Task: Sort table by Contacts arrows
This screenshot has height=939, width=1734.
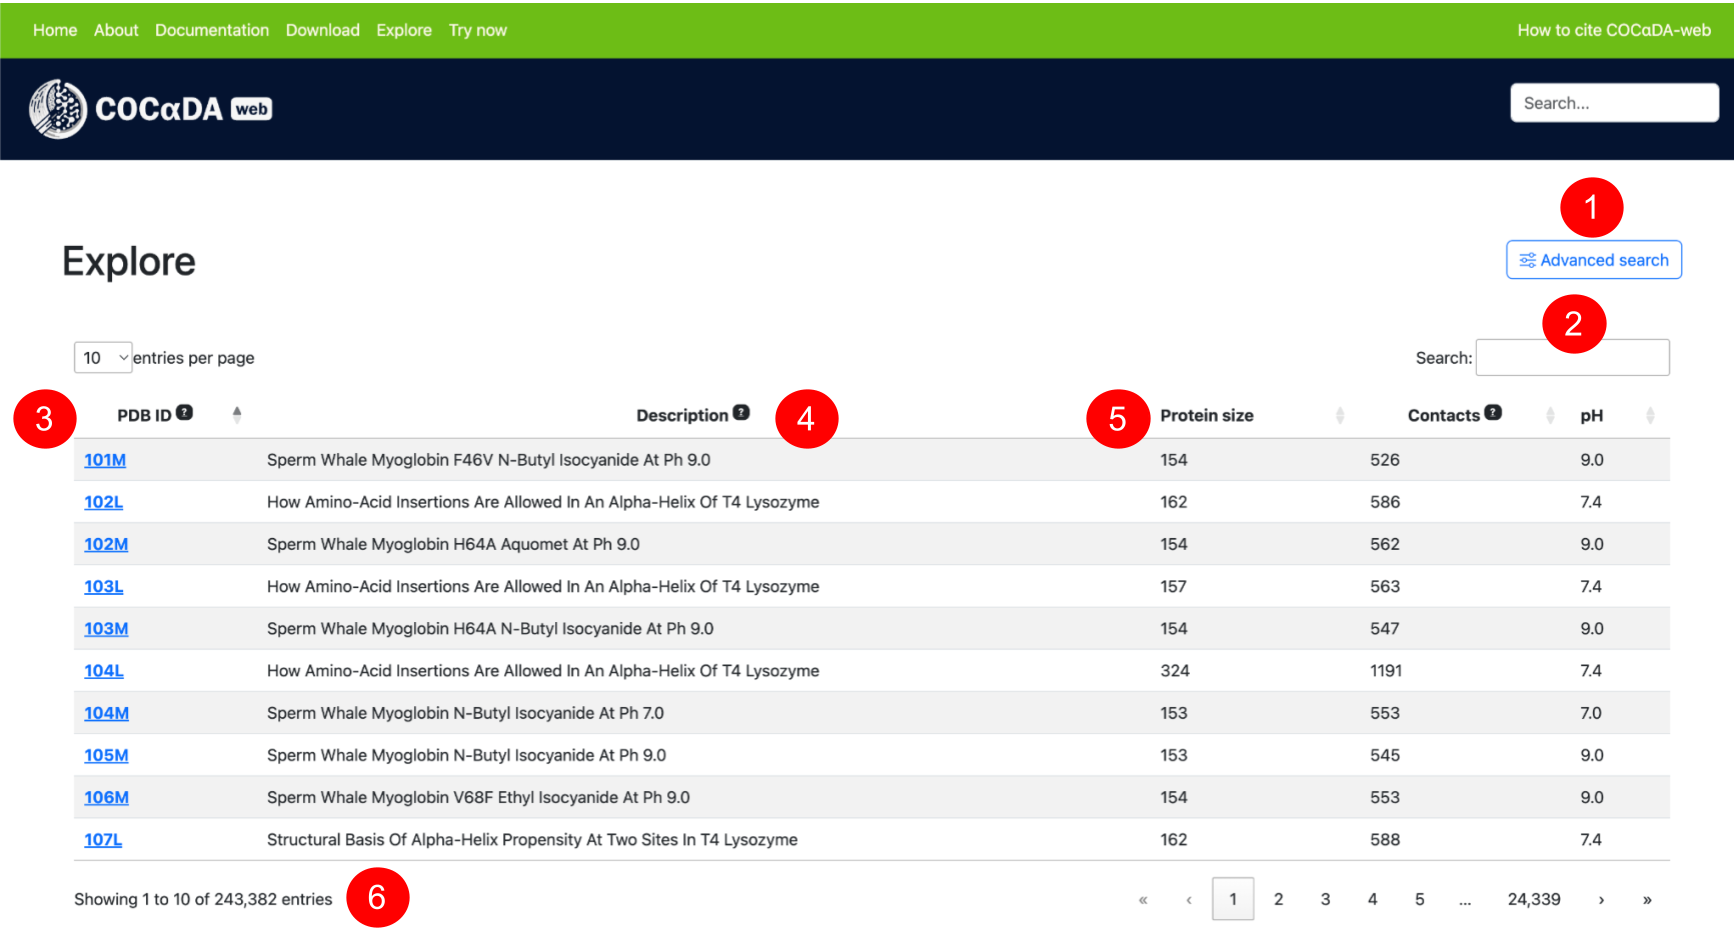Action: click(x=1550, y=415)
